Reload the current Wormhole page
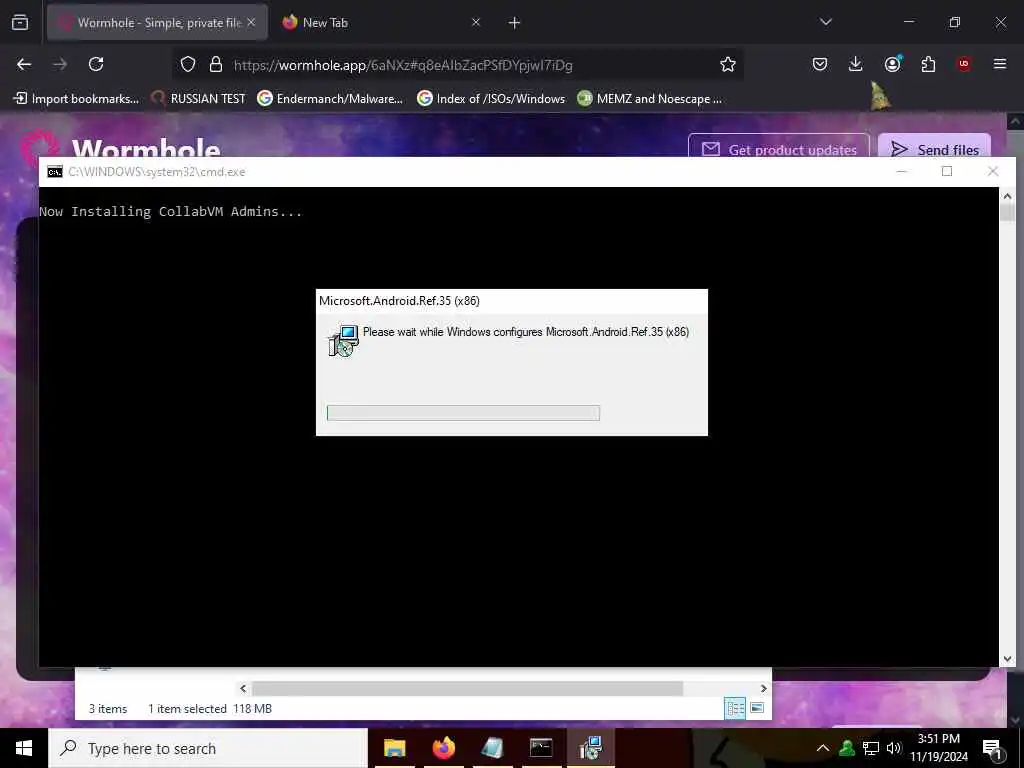The width and height of the screenshot is (1024, 768). pos(96,64)
